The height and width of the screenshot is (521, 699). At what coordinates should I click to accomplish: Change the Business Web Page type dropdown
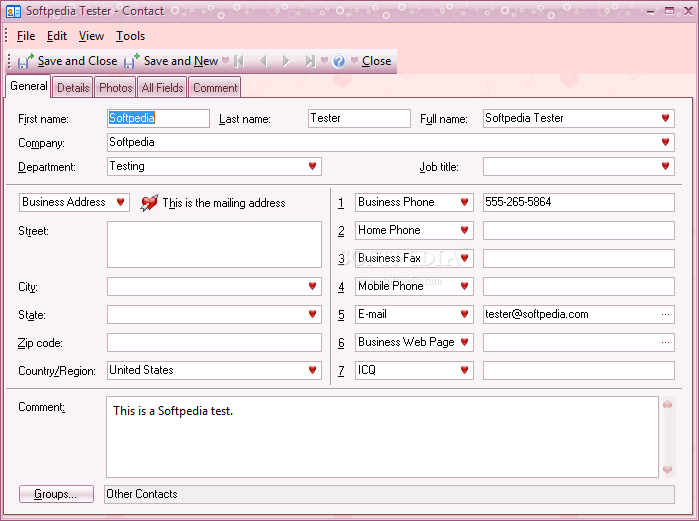click(x=464, y=342)
